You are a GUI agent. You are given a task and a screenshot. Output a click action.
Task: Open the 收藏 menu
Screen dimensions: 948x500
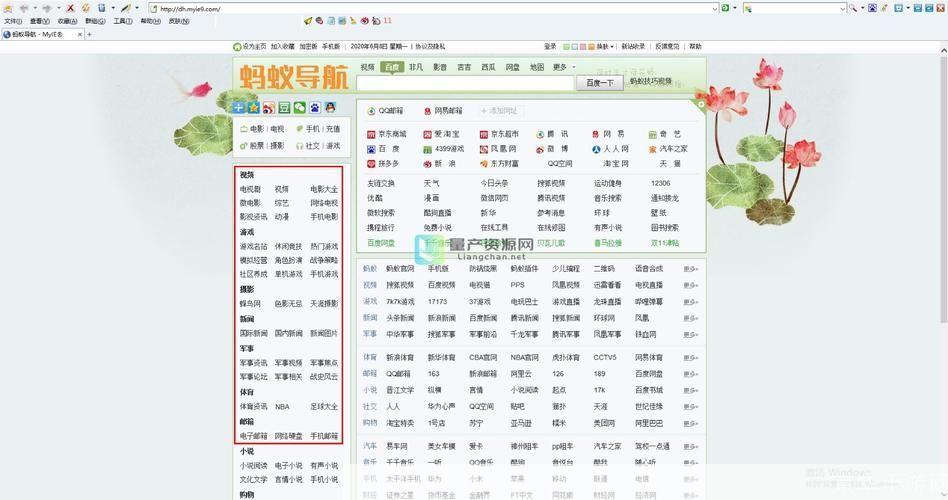67,21
